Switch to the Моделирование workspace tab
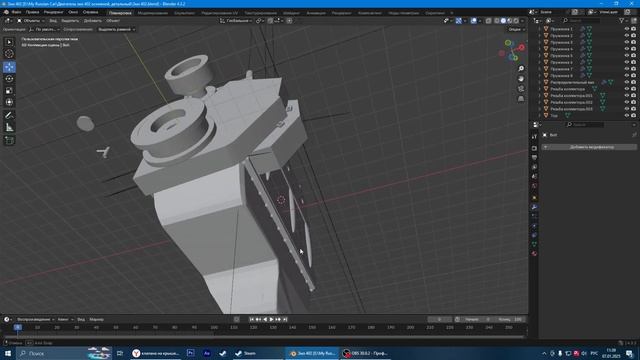 pos(153,13)
